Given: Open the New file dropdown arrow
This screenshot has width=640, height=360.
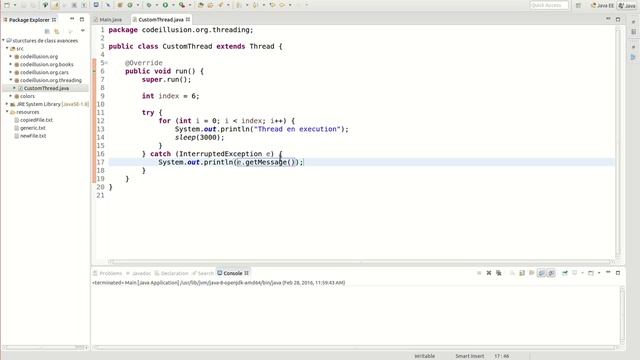Looking at the screenshot, I should click(15, 5).
